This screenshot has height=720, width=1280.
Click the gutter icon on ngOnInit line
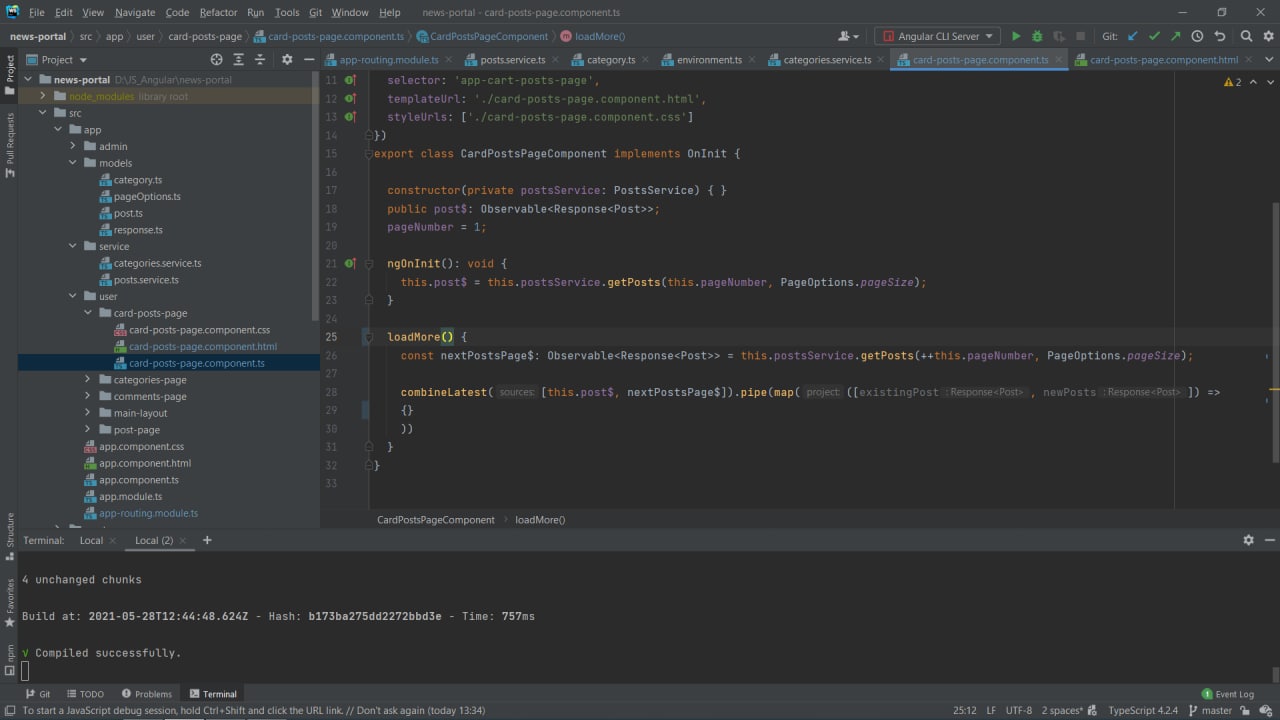coord(350,264)
